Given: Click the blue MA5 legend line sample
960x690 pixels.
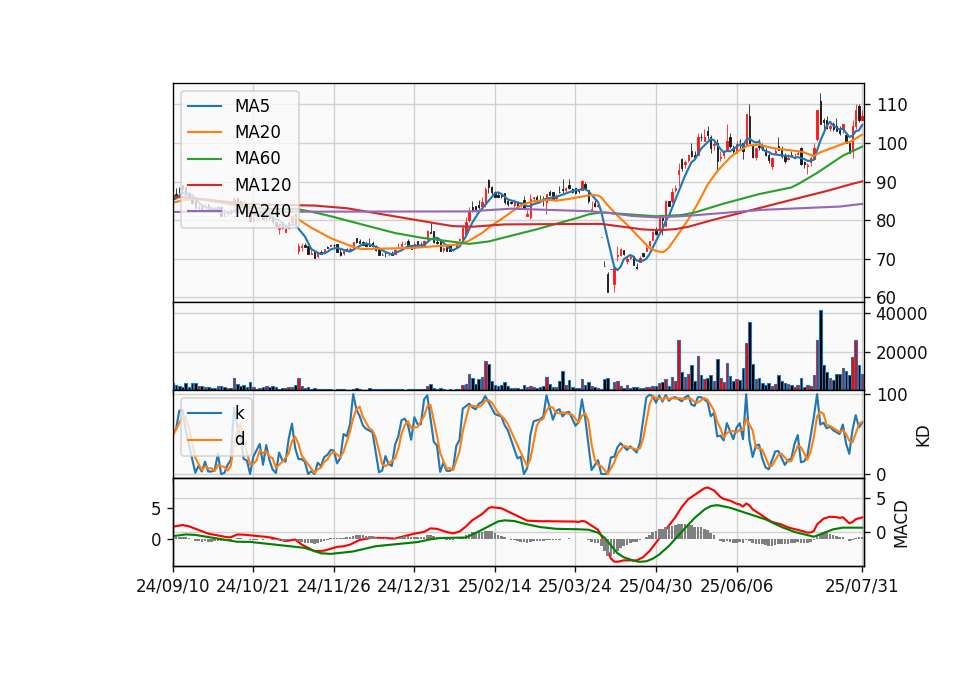Looking at the screenshot, I should (204, 107).
